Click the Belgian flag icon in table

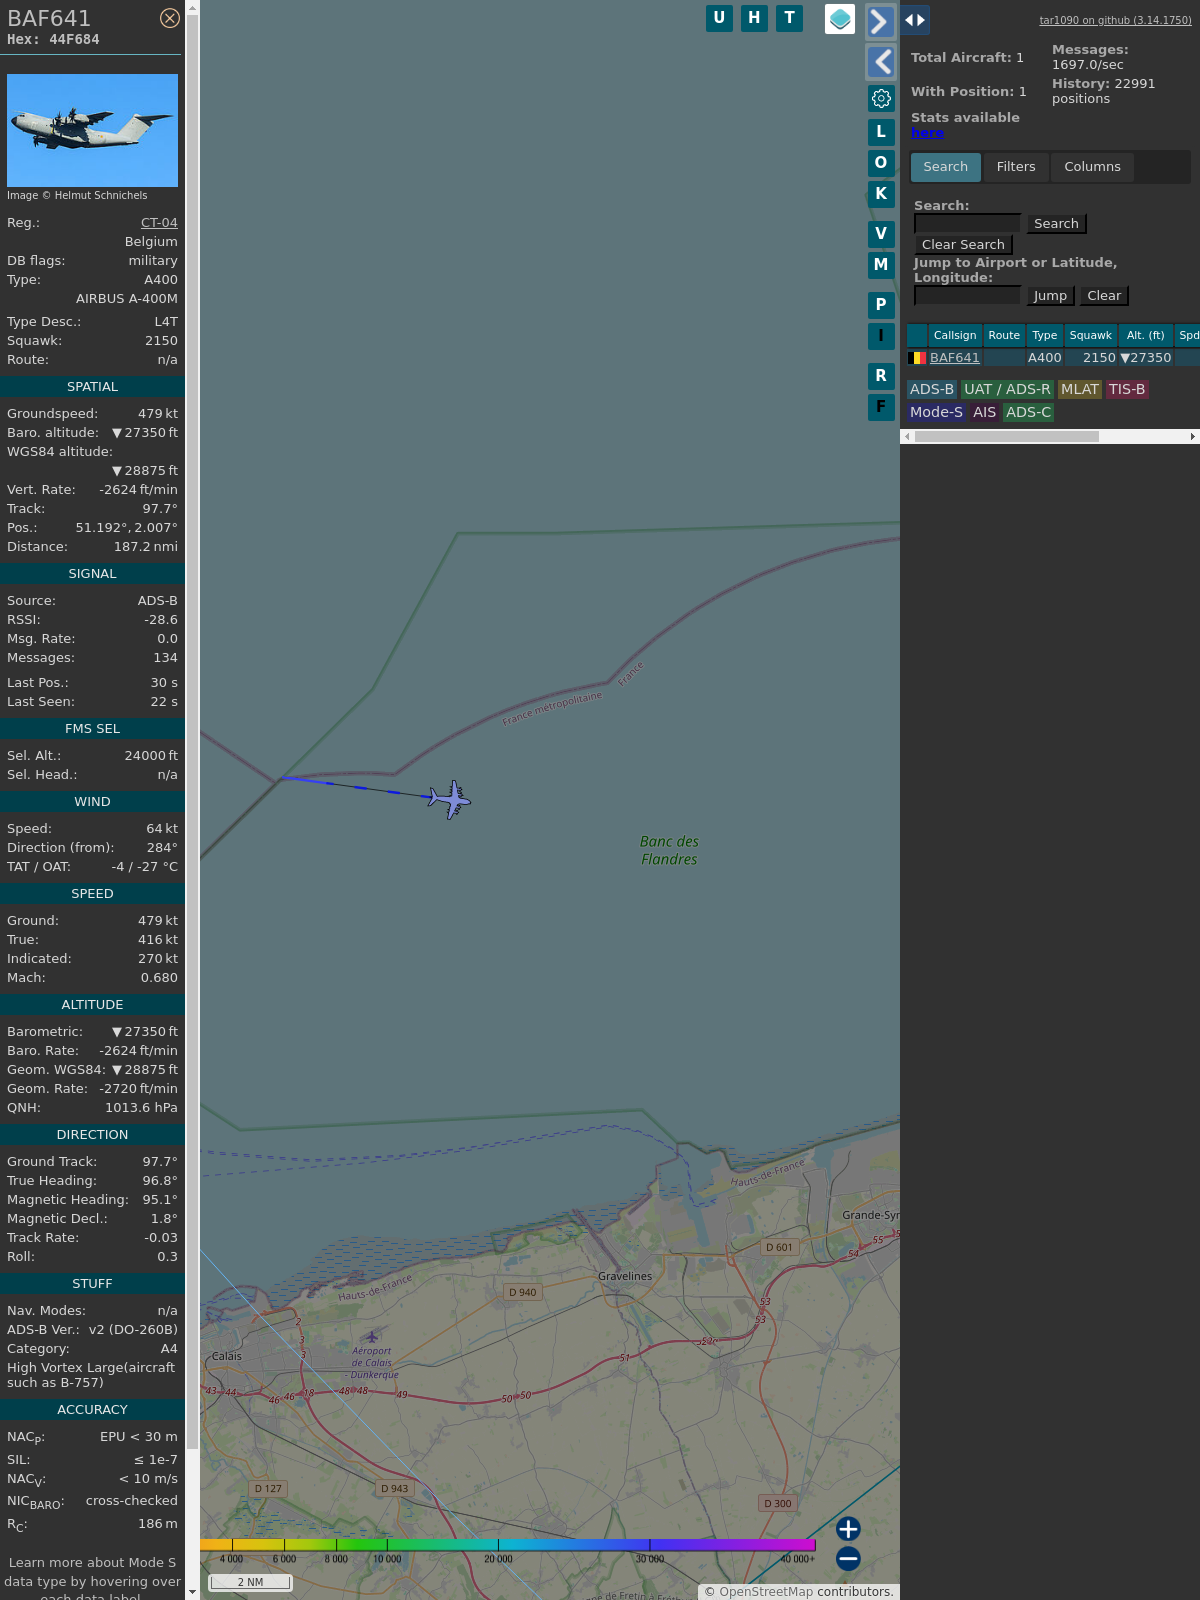coord(917,358)
